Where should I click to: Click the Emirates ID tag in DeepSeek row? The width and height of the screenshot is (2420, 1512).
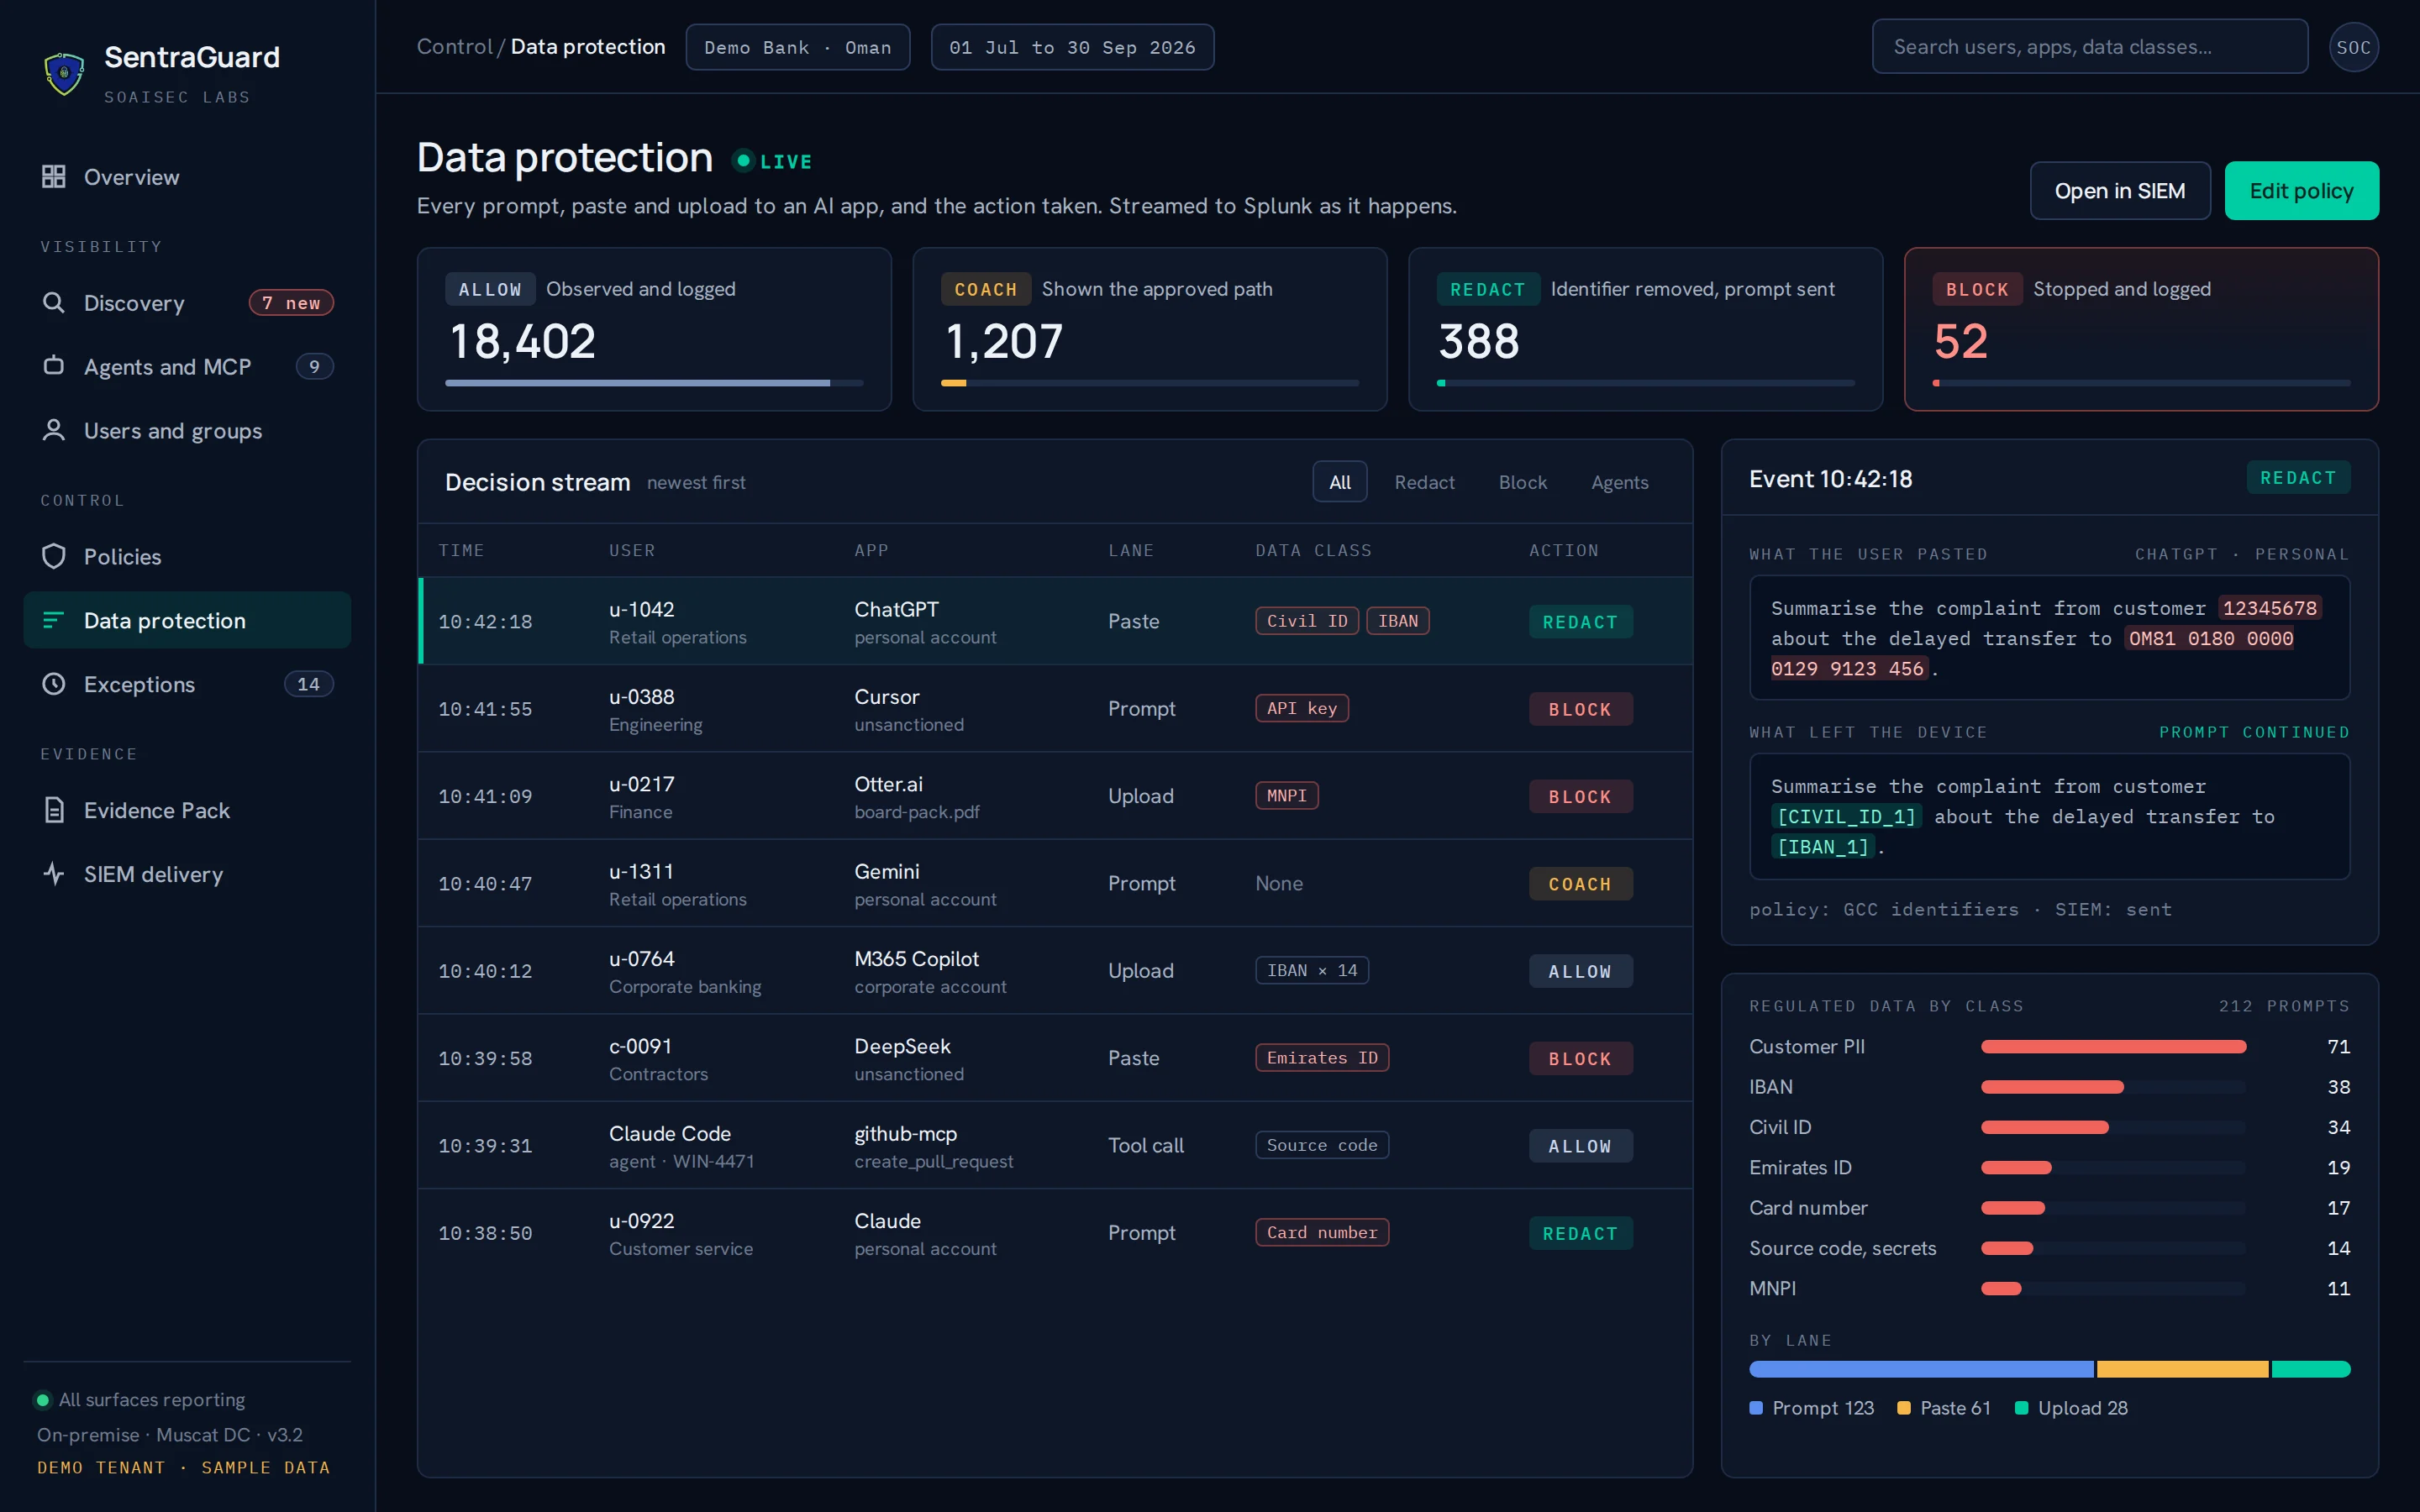click(1322, 1058)
